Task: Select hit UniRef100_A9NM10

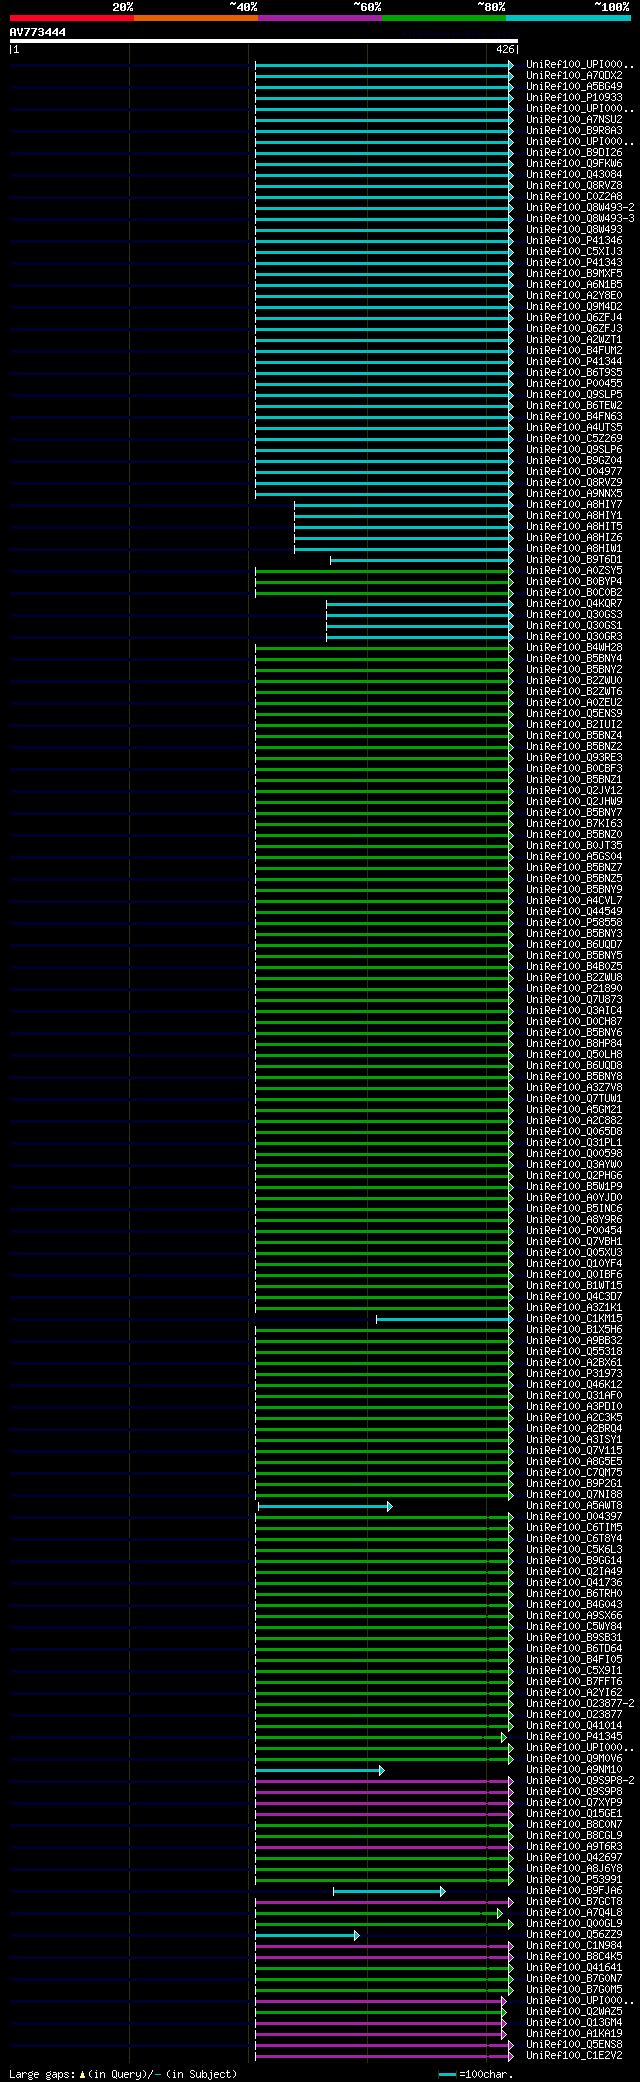Action: tap(574, 1770)
